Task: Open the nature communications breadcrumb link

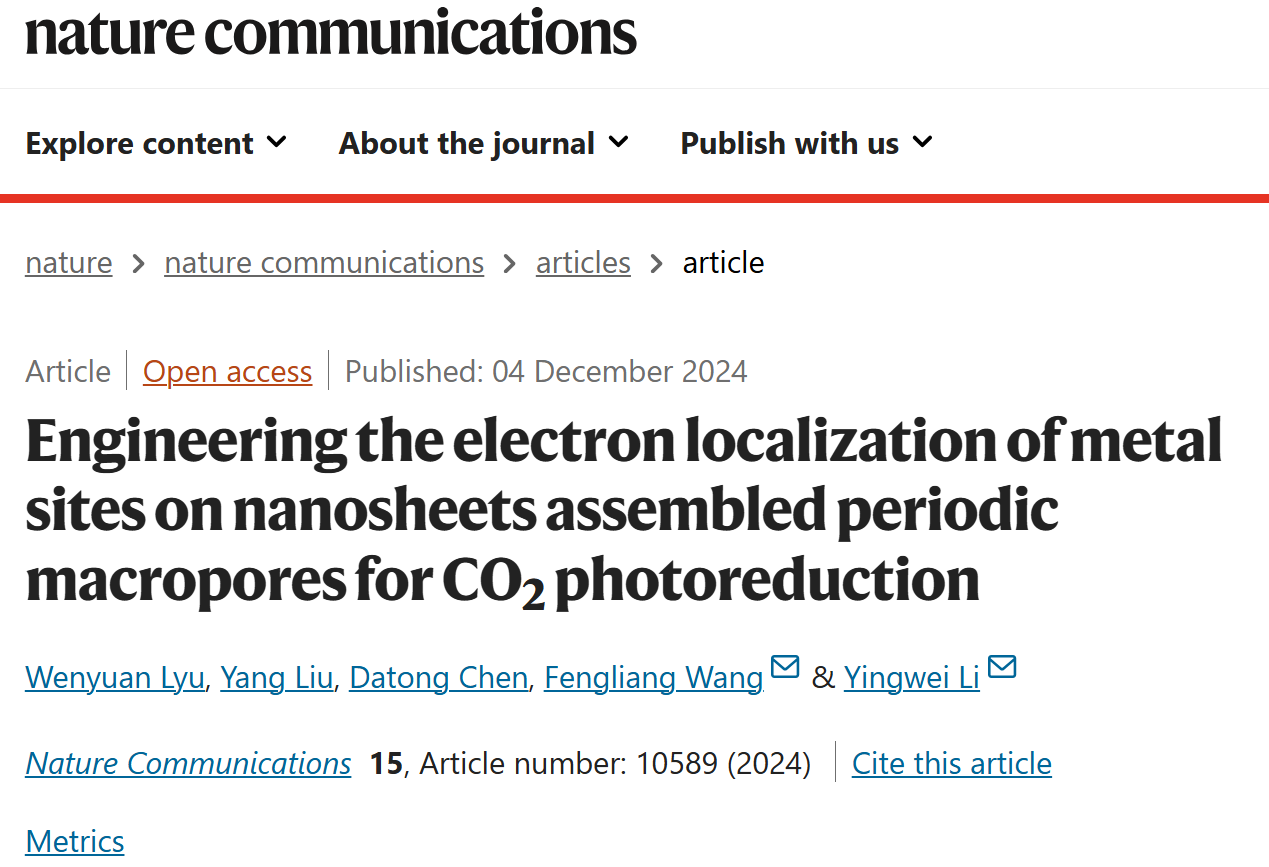Action: [x=324, y=263]
